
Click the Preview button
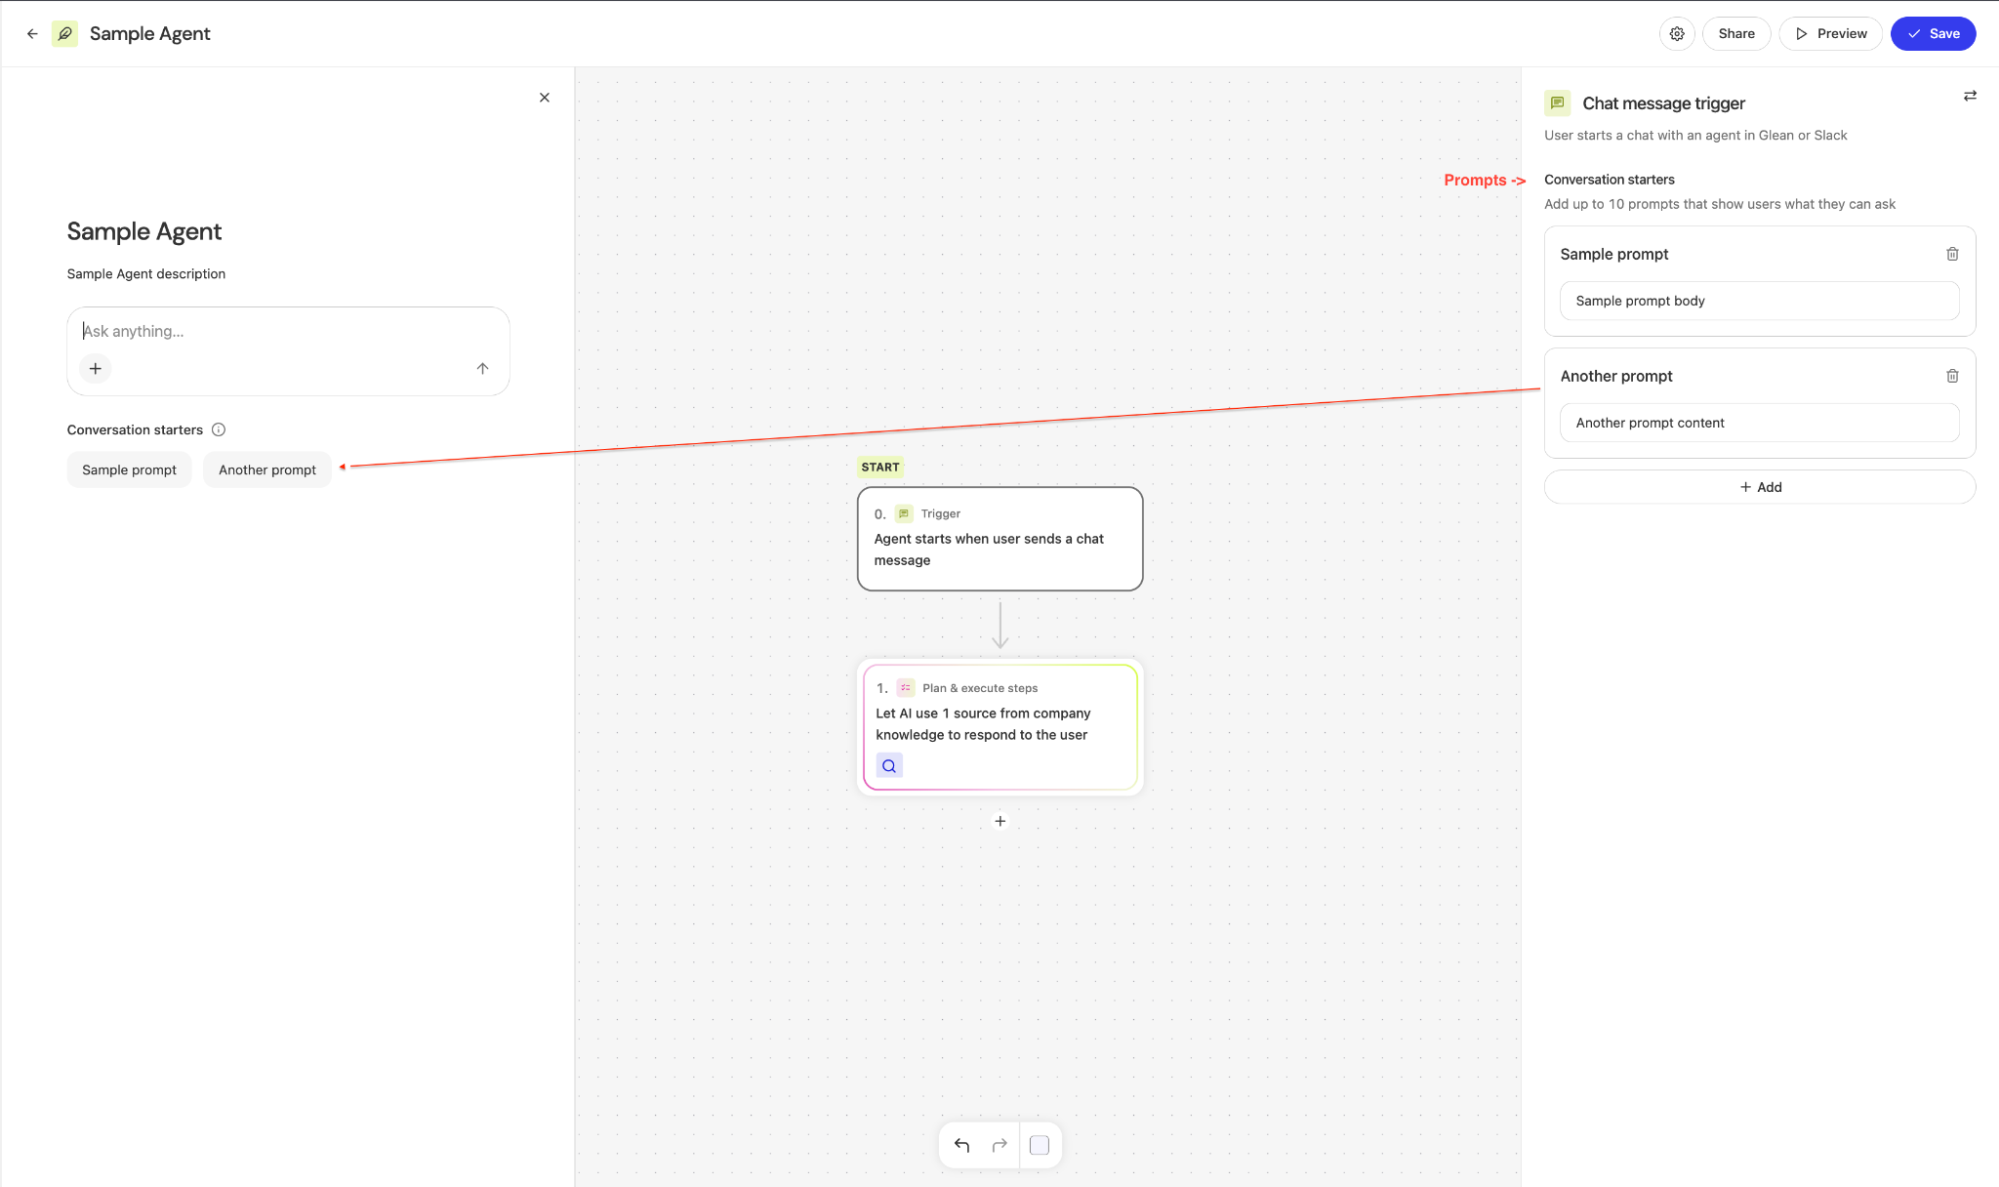[x=1831, y=34]
